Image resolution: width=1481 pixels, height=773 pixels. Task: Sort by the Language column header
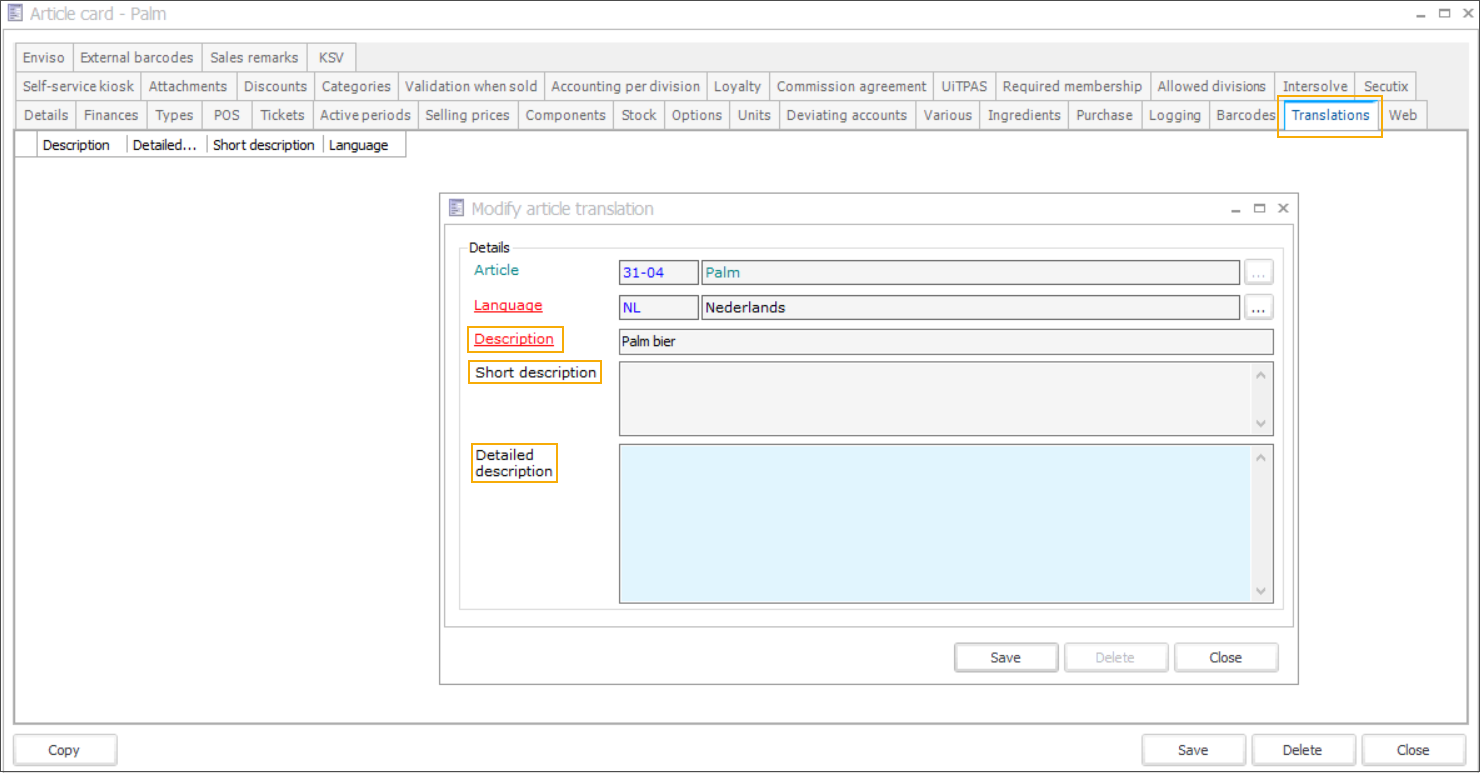359,146
